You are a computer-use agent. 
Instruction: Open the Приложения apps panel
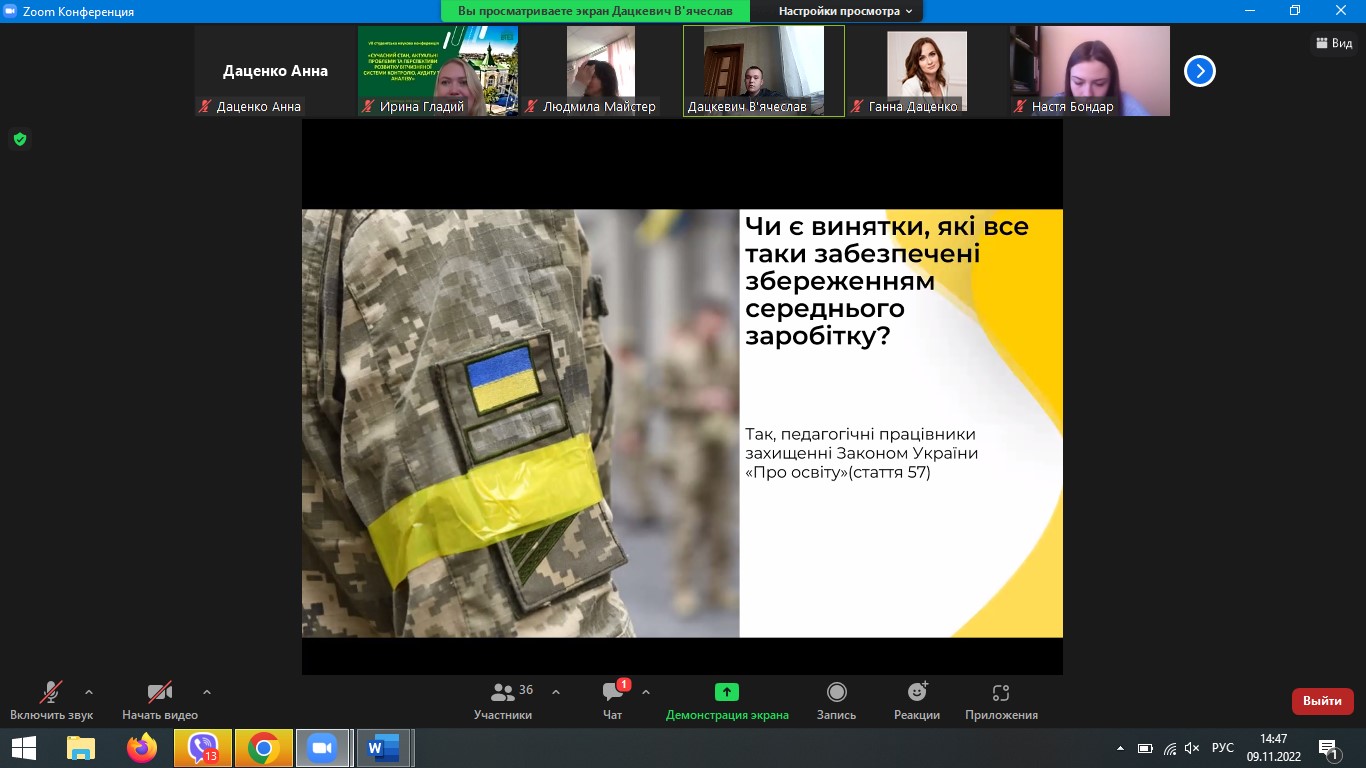(x=1001, y=700)
